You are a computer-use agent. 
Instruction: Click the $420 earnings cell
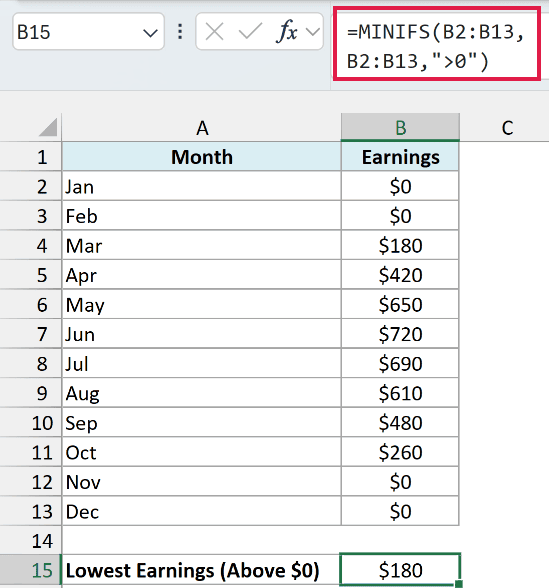pyautogui.click(x=400, y=275)
